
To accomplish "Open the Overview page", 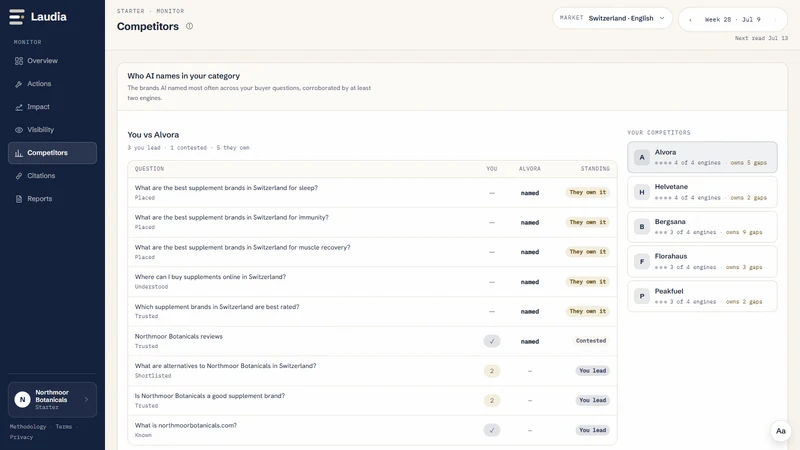I will click(x=52, y=61).
